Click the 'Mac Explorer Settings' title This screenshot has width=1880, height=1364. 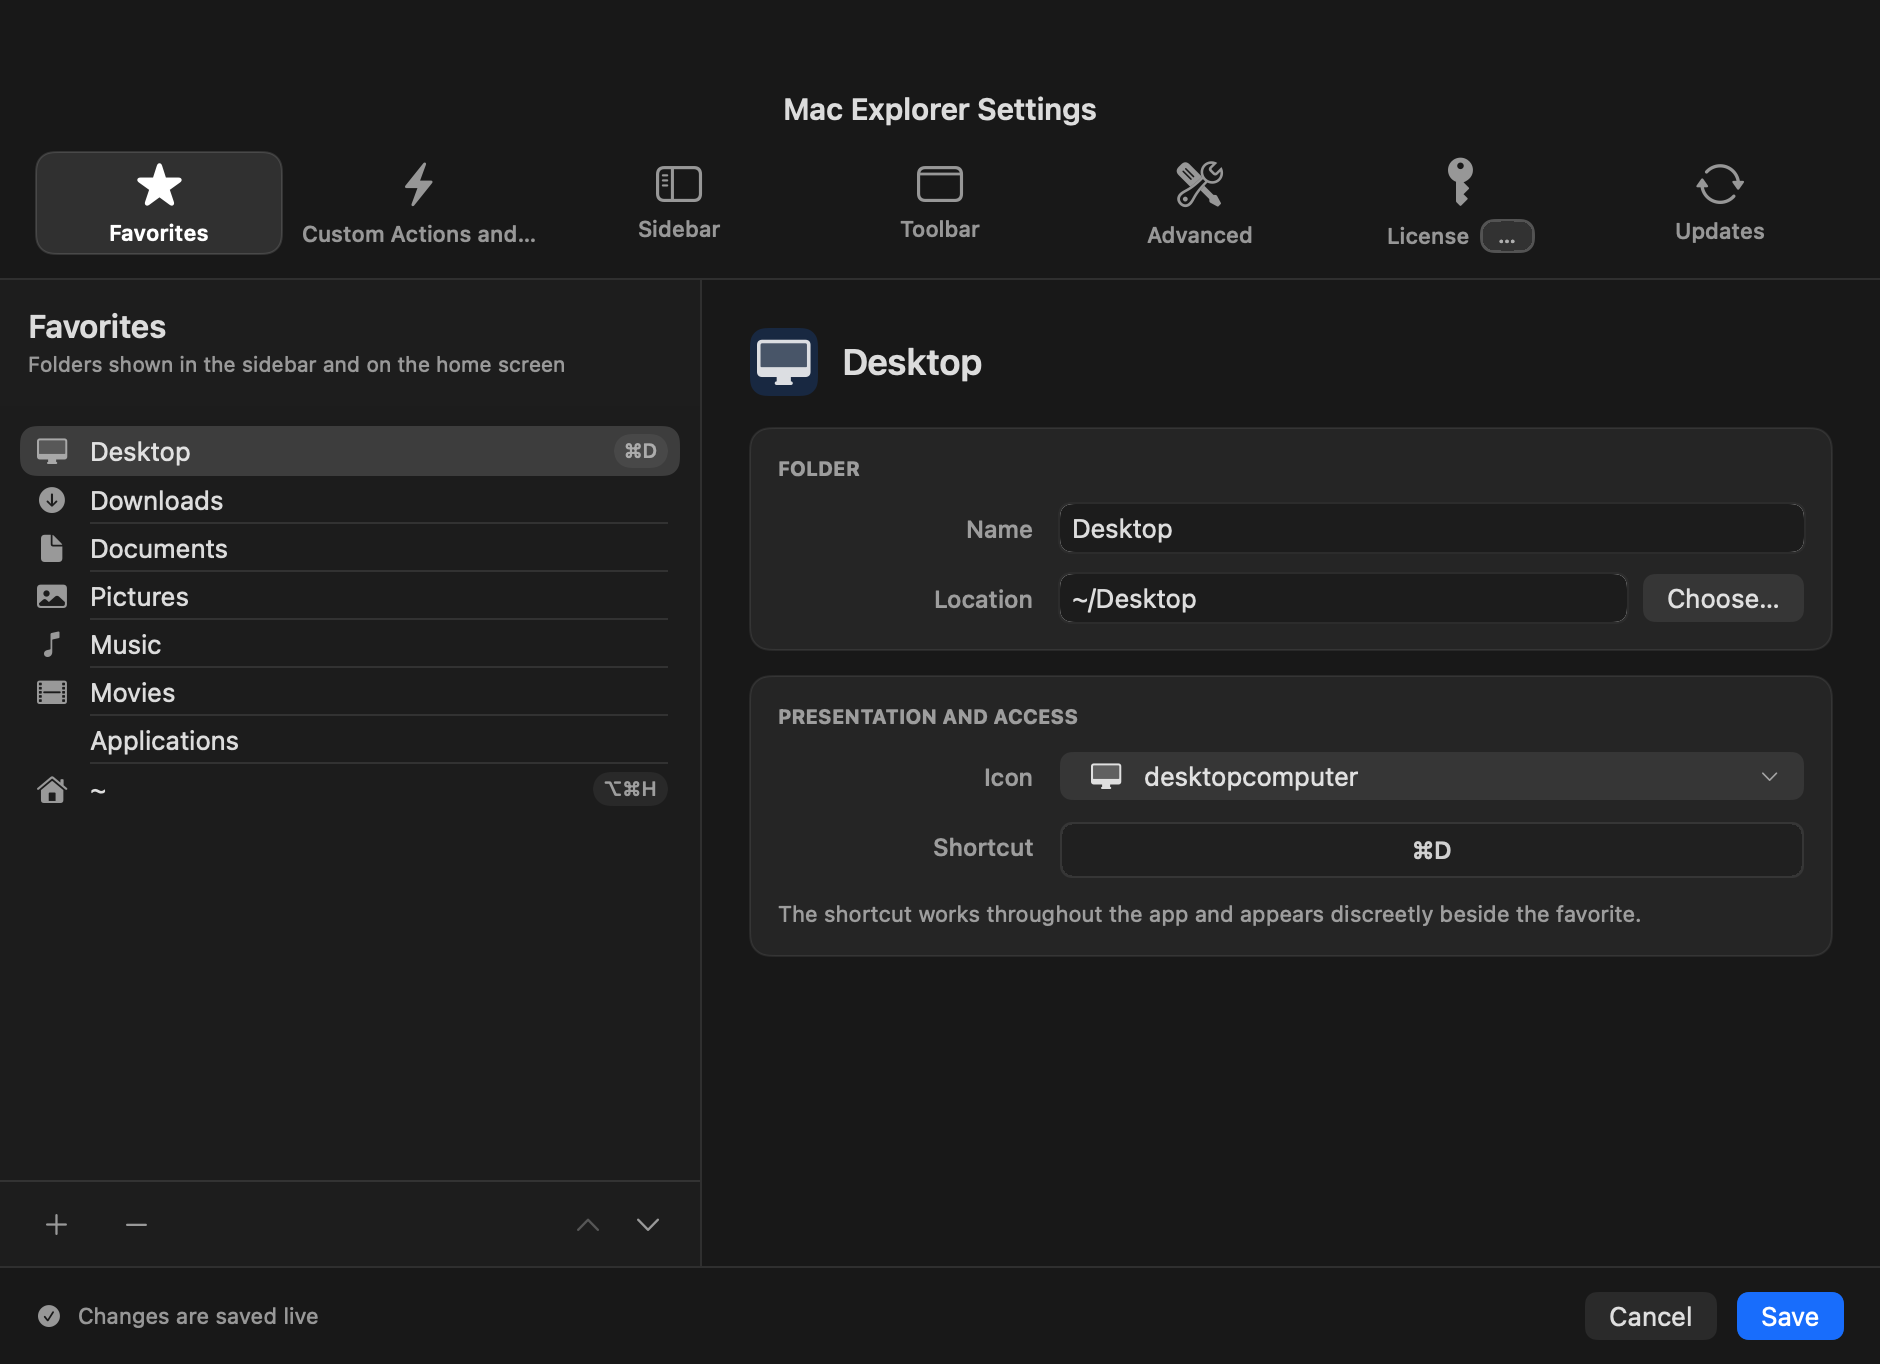tap(940, 109)
